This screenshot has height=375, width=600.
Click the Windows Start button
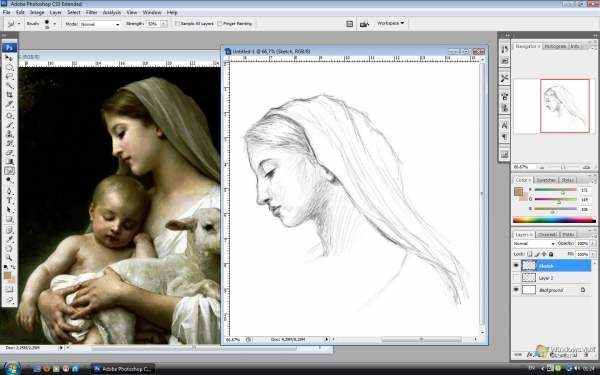pos(12,368)
